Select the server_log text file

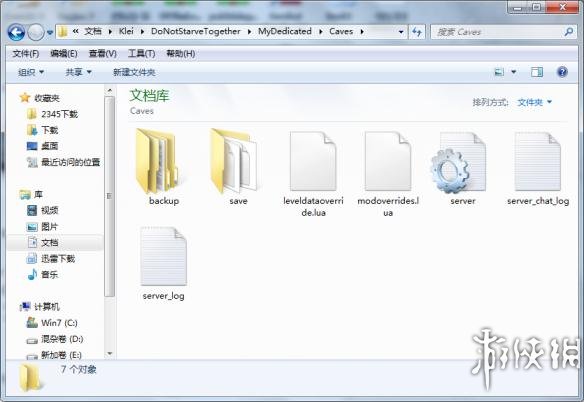164,256
